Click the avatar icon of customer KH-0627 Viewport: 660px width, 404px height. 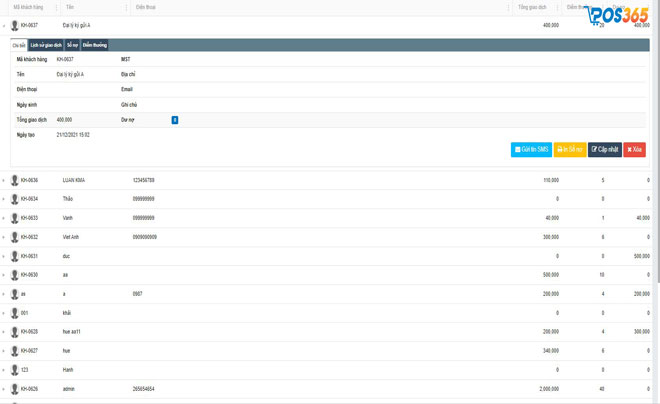click(15, 351)
